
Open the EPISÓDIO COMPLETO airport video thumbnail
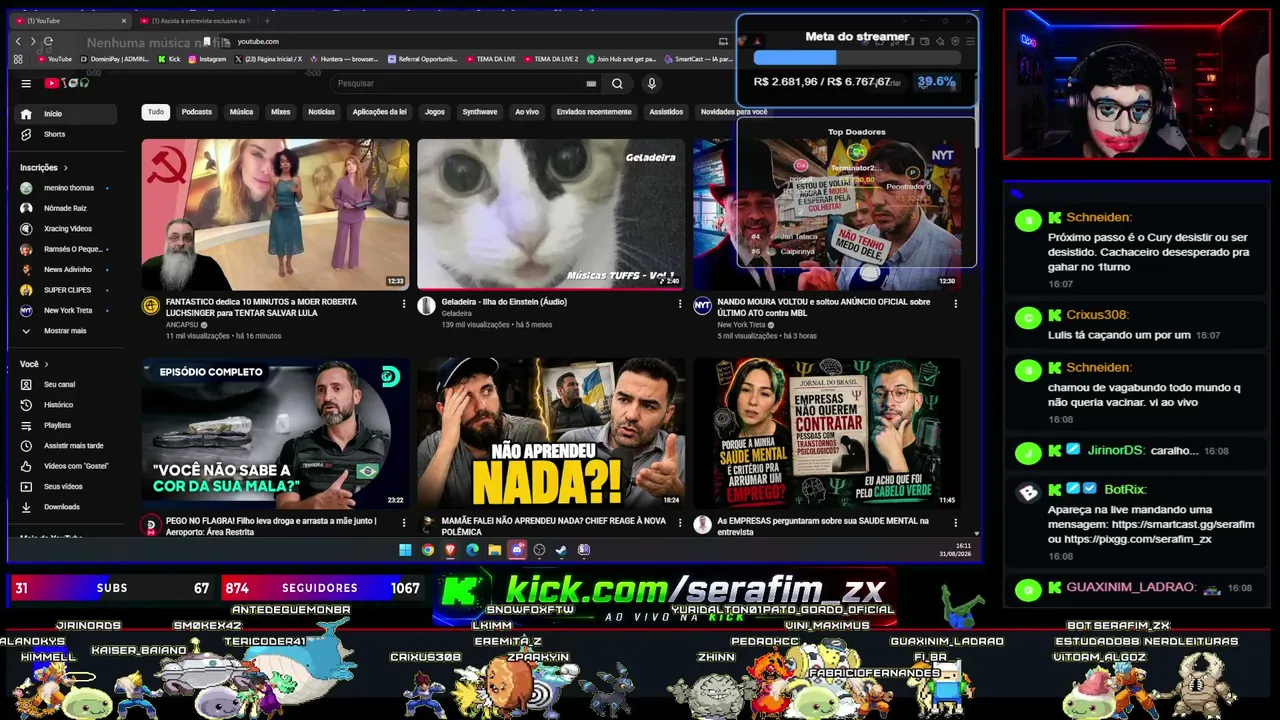[275, 433]
